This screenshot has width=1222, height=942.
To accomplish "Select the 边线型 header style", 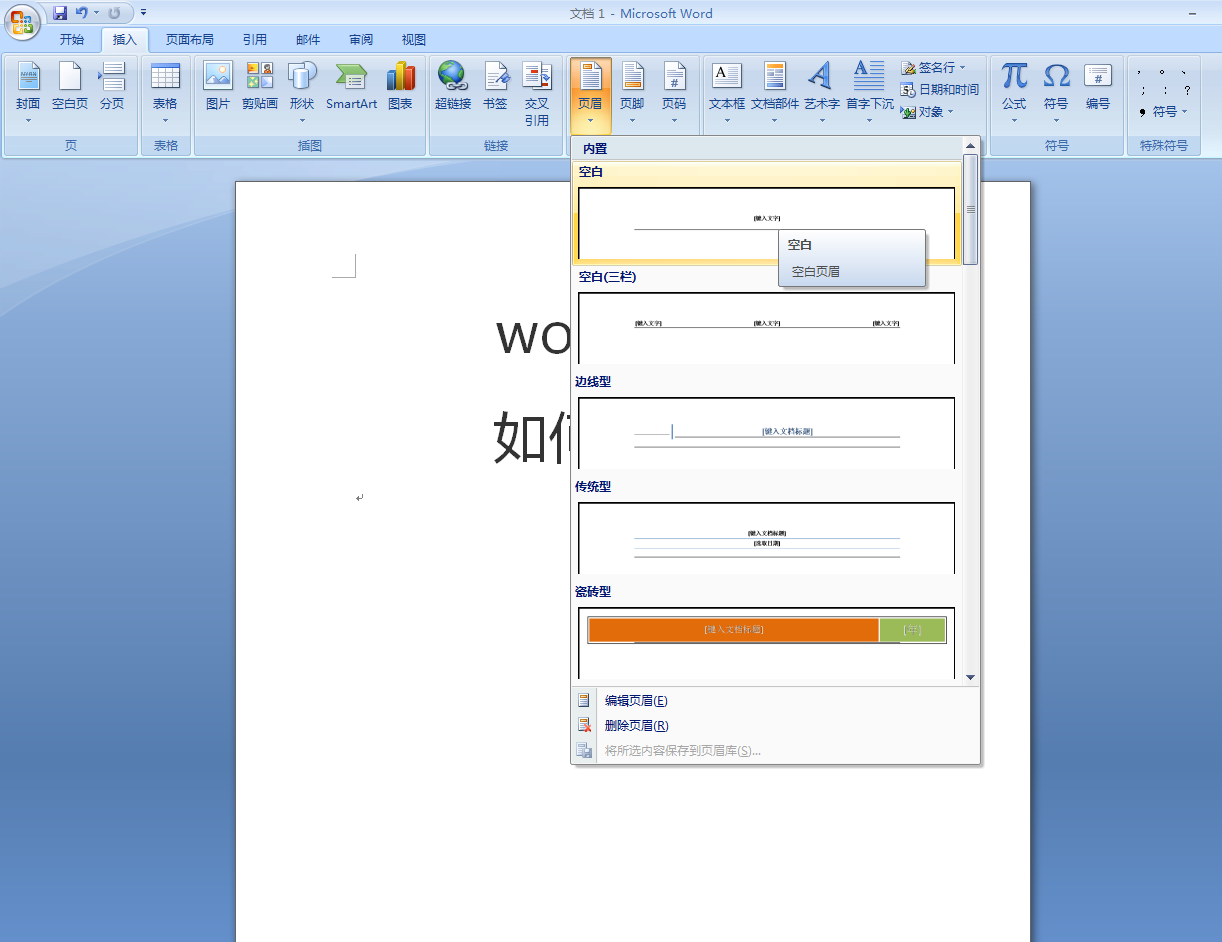I will (x=766, y=433).
